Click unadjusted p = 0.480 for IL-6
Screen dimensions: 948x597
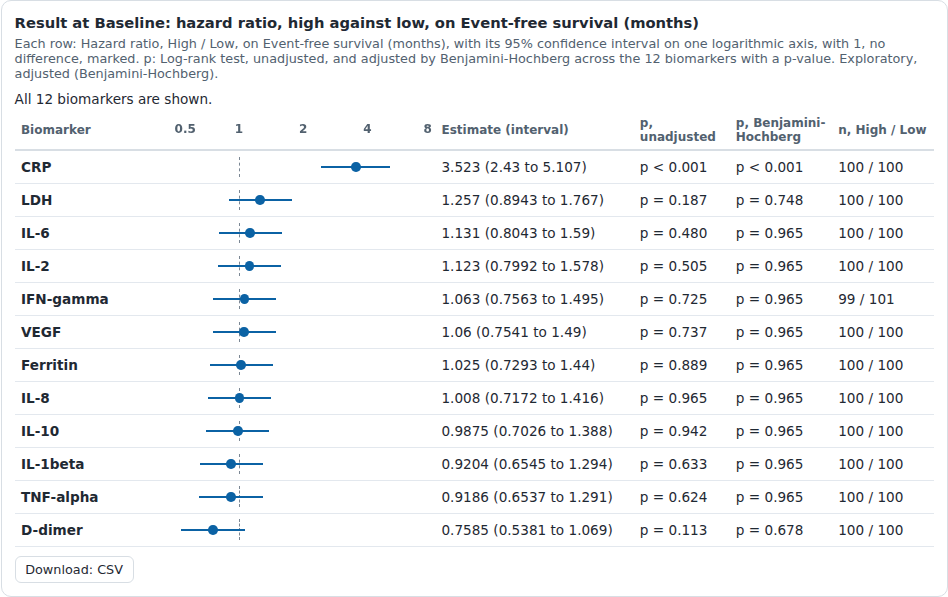point(673,233)
